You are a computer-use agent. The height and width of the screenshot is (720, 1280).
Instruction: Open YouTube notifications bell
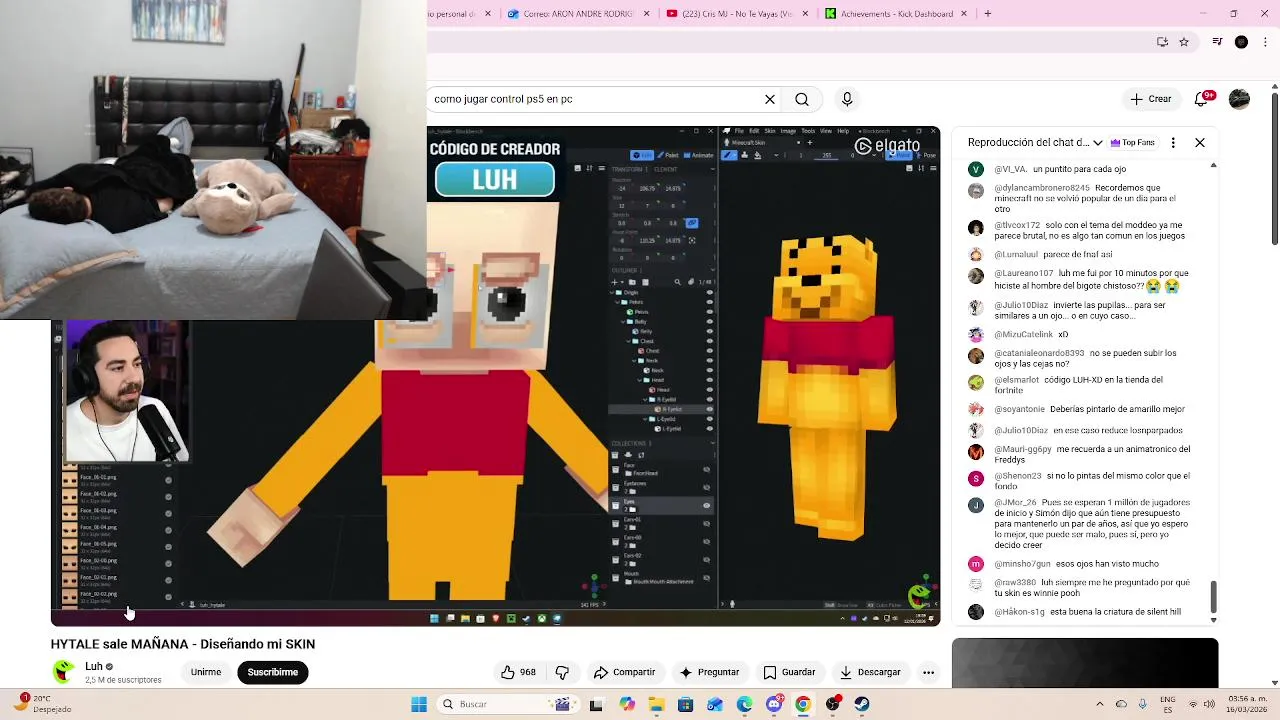(1202, 99)
